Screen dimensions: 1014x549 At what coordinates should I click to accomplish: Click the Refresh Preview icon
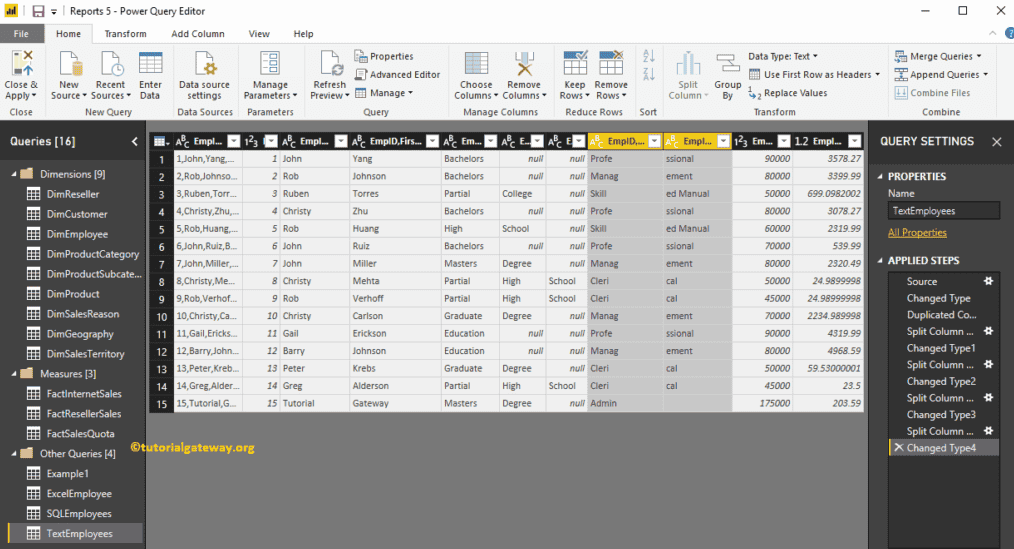coord(330,64)
